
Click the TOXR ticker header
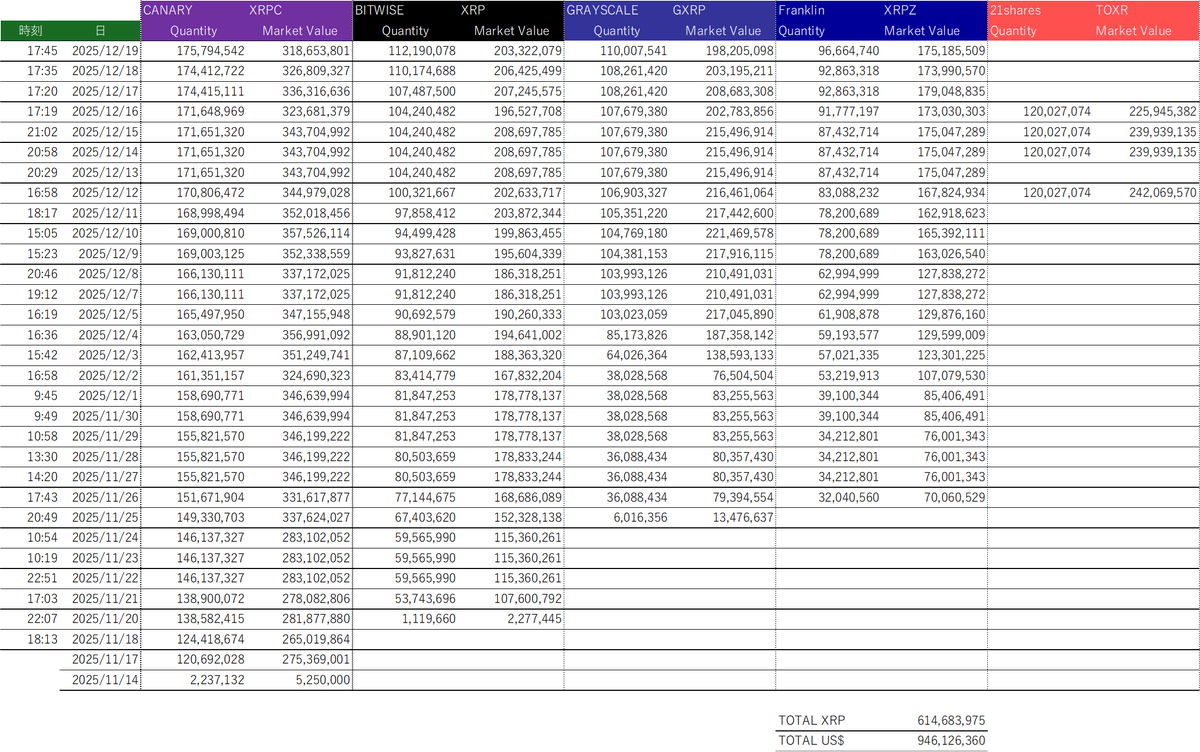tap(1113, 10)
